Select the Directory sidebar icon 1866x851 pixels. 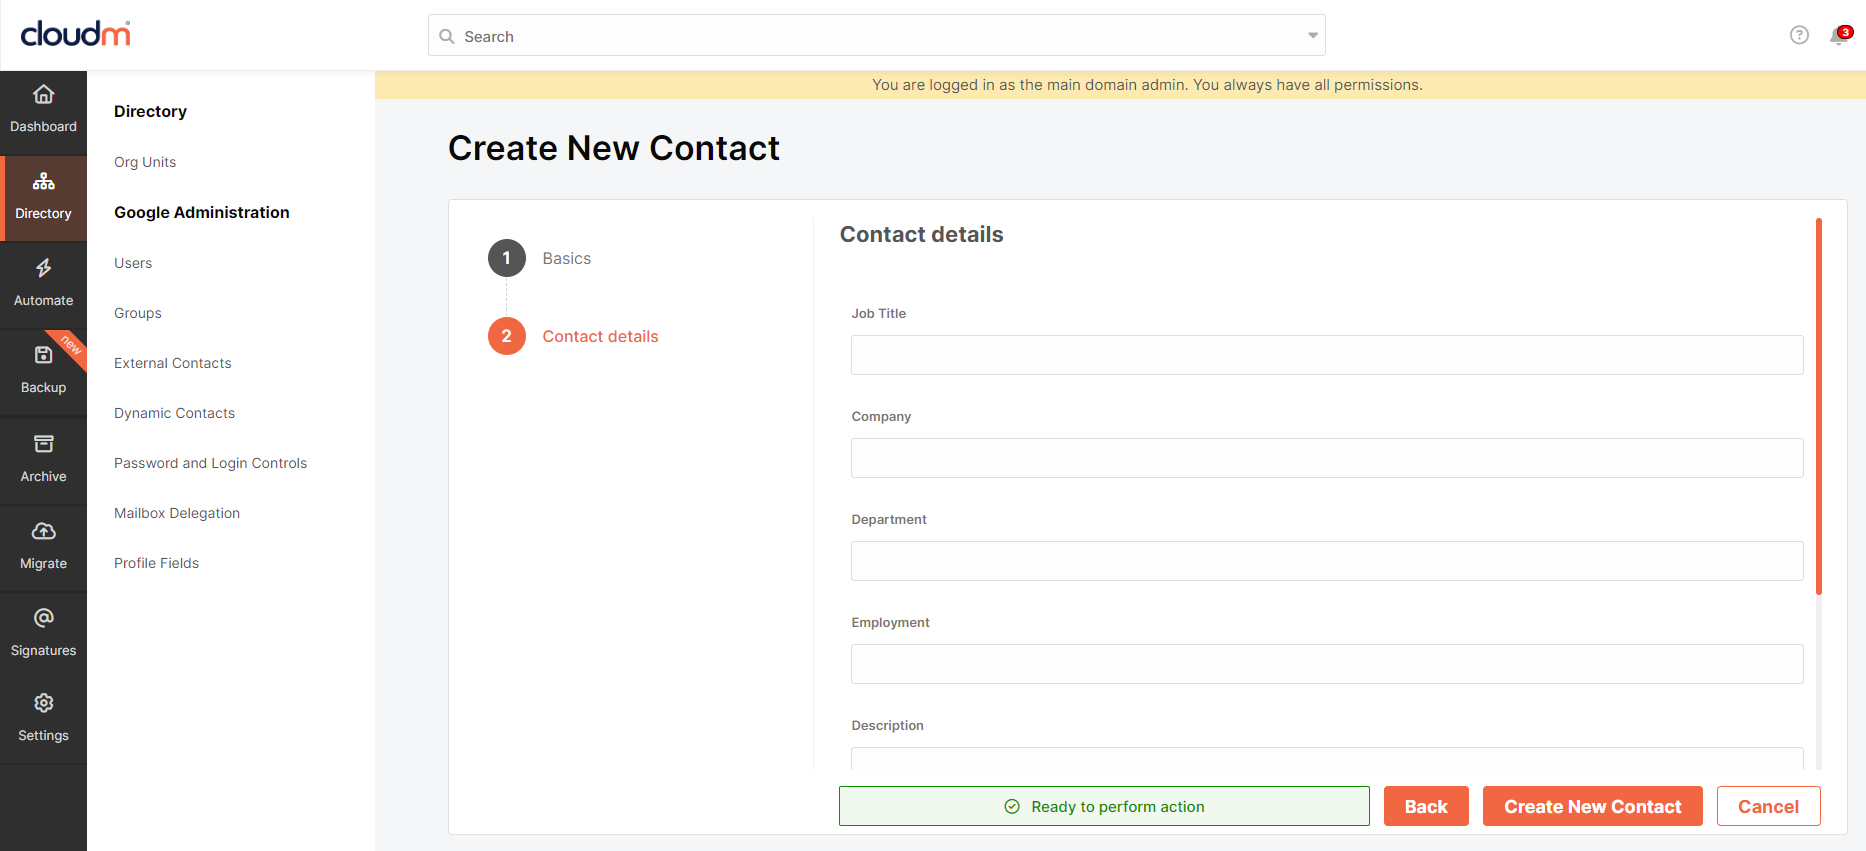point(43,182)
